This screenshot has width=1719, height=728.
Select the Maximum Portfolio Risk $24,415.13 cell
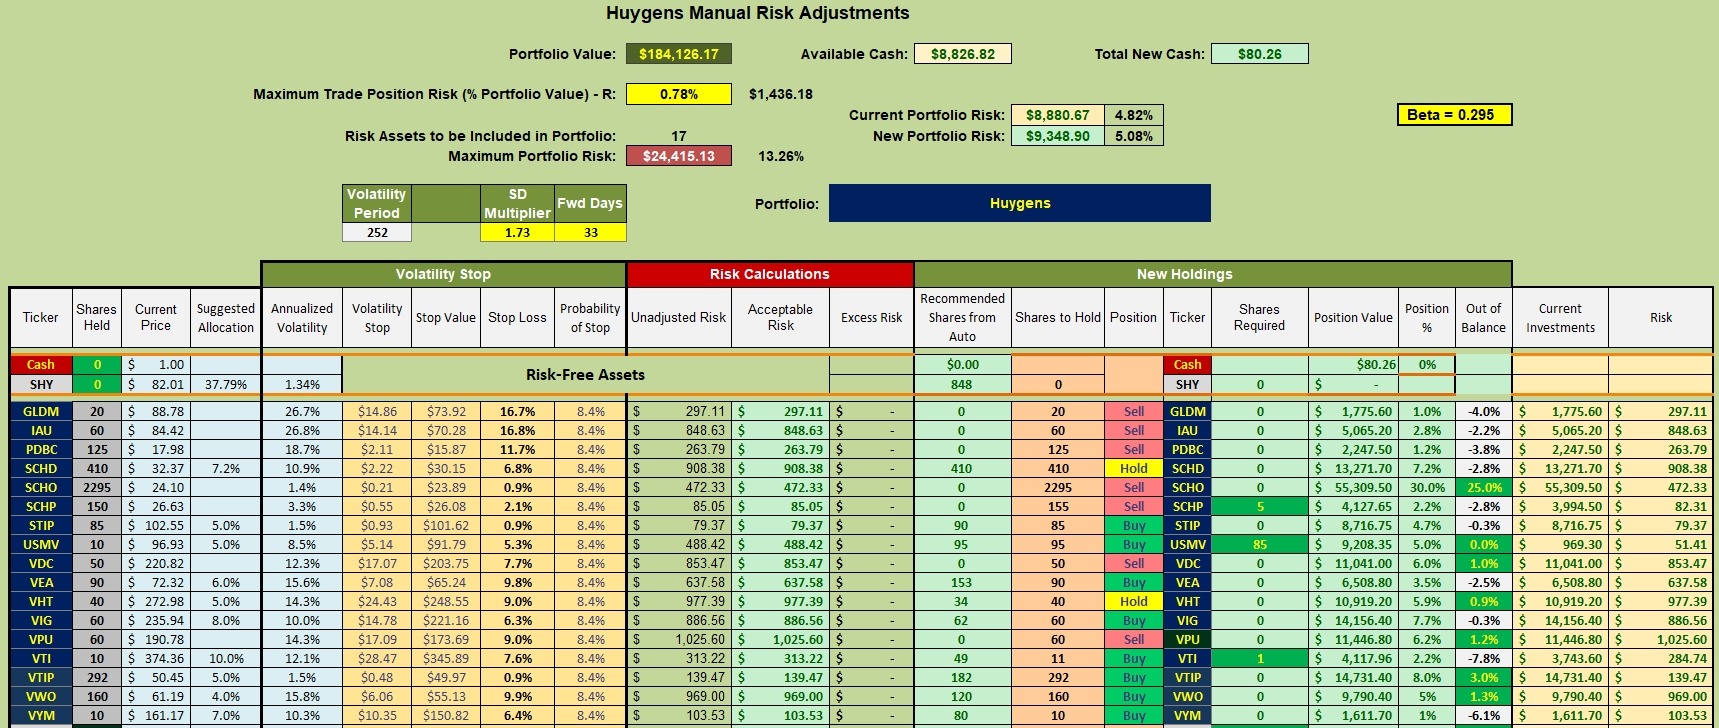pos(679,156)
